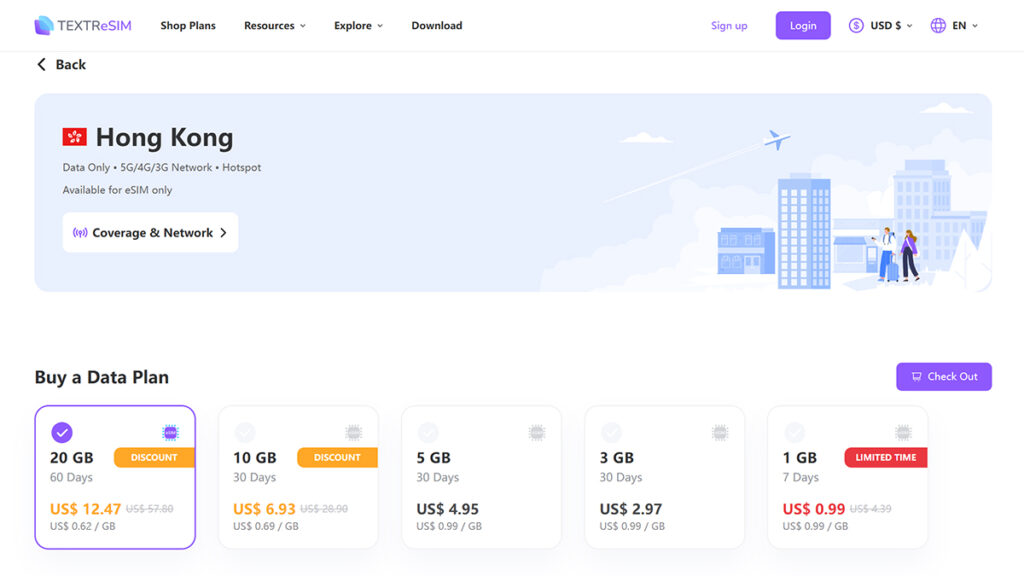Screen dimensions: 1024x576
Task: Go to Shop Plans page
Action: [x=188, y=26]
